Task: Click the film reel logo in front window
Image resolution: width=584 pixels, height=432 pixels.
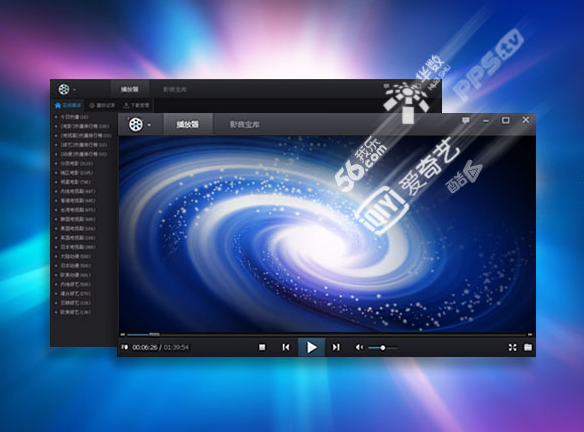Action: tap(136, 124)
